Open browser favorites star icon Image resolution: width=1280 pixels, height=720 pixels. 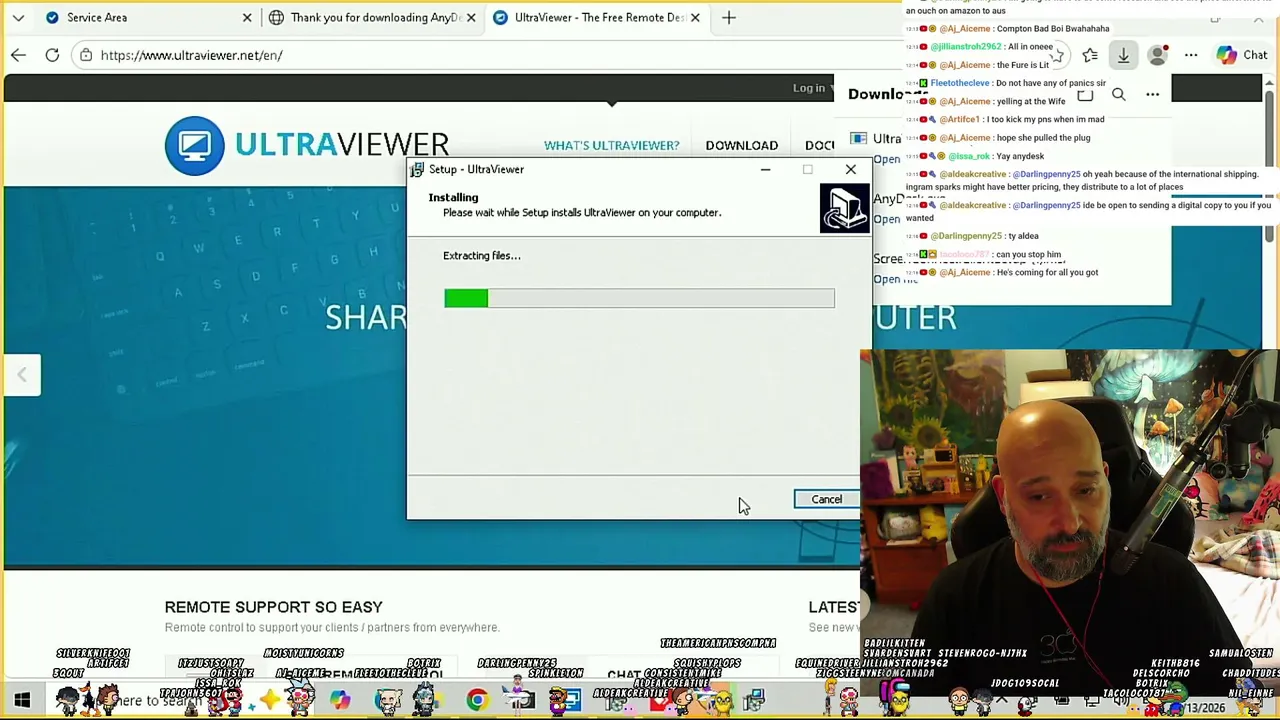(x=1090, y=55)
